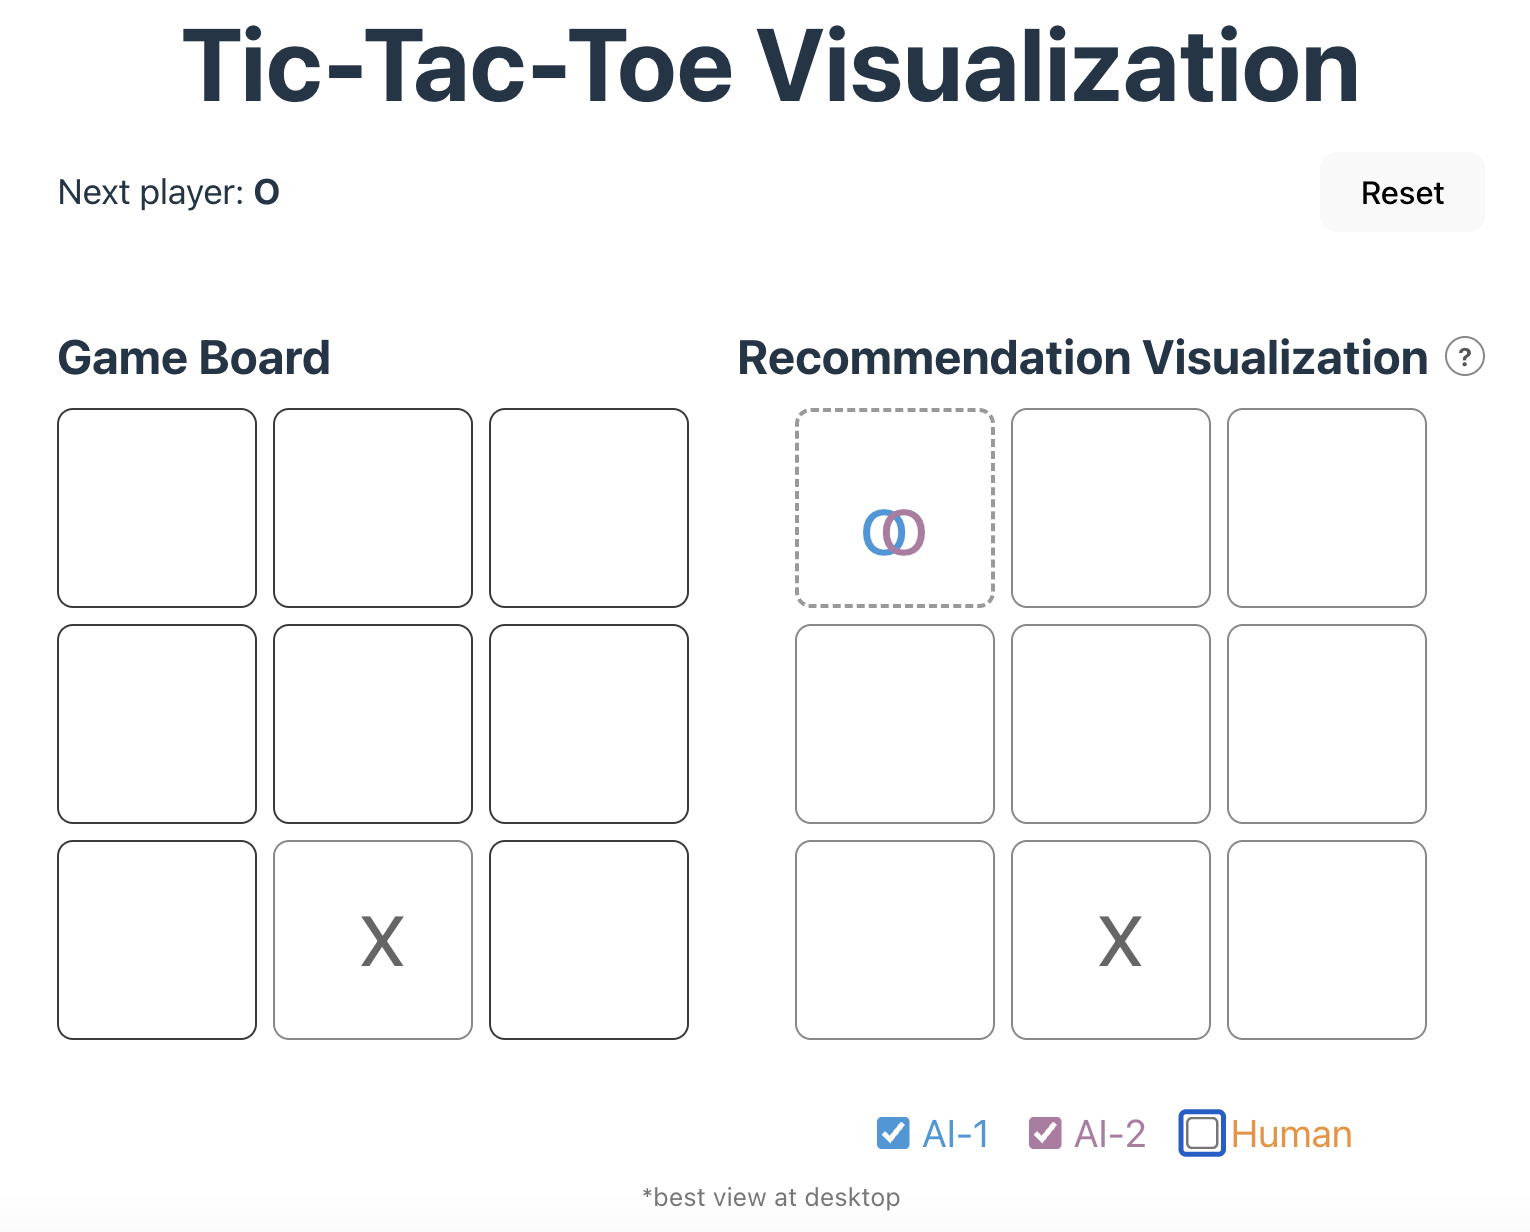Uncheck the AI-1 checkbox
1530x1232 pixels.
click(892, 1133)
